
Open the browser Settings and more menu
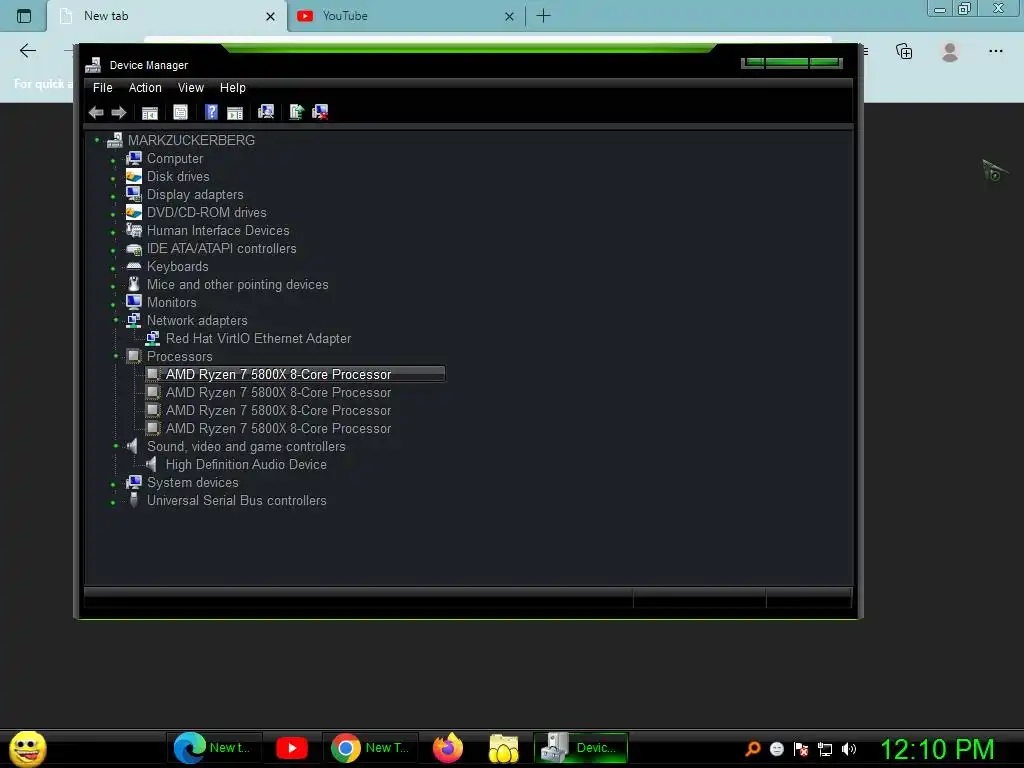click(995, 51)
